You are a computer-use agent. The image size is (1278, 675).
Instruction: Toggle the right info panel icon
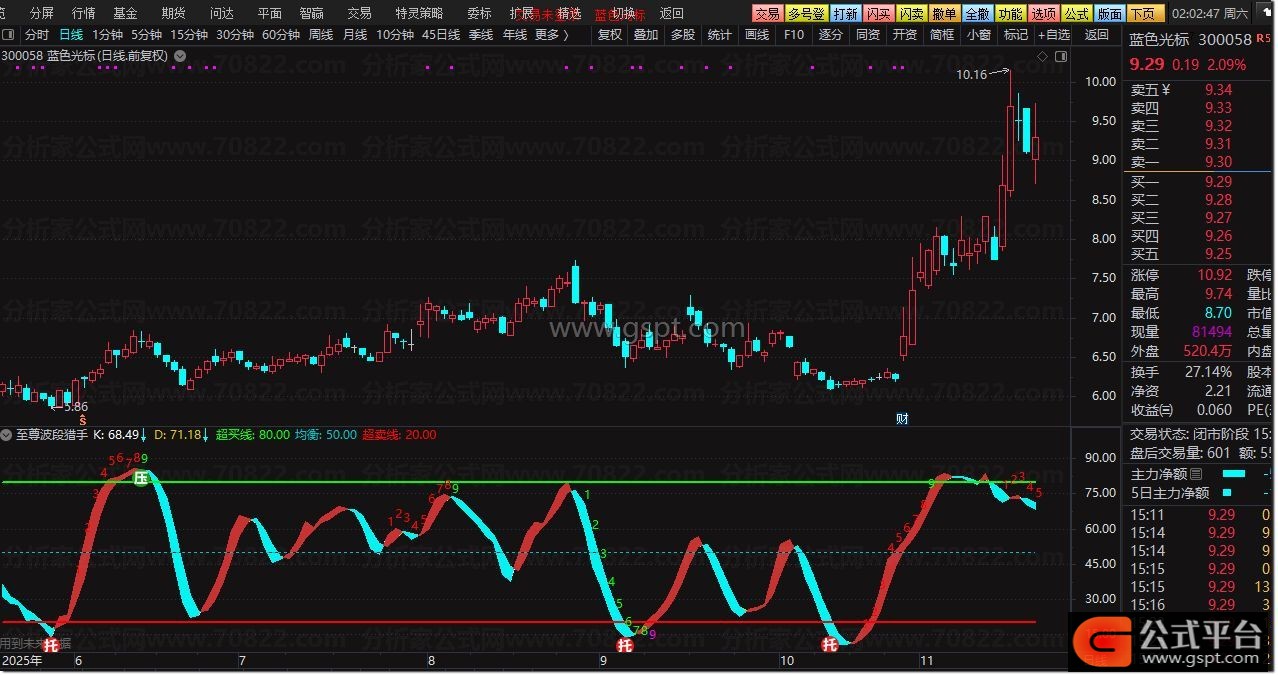[x=1061, y=57]
